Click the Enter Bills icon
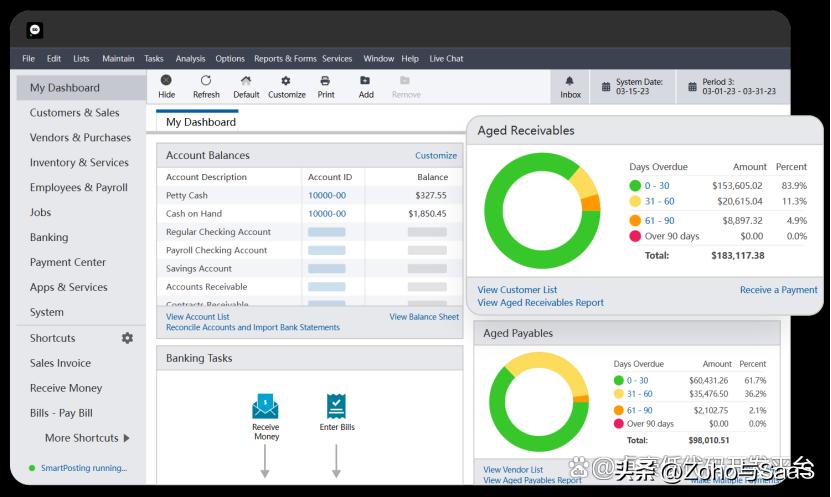Screen dimensions: 831x497 336,407
